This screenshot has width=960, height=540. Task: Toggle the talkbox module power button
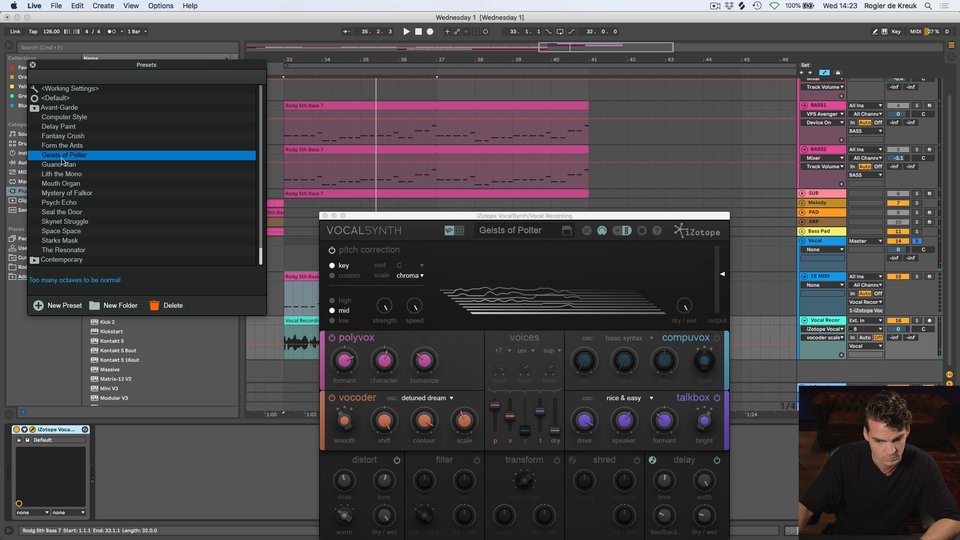pyautogui.click(x=717, y=397)
